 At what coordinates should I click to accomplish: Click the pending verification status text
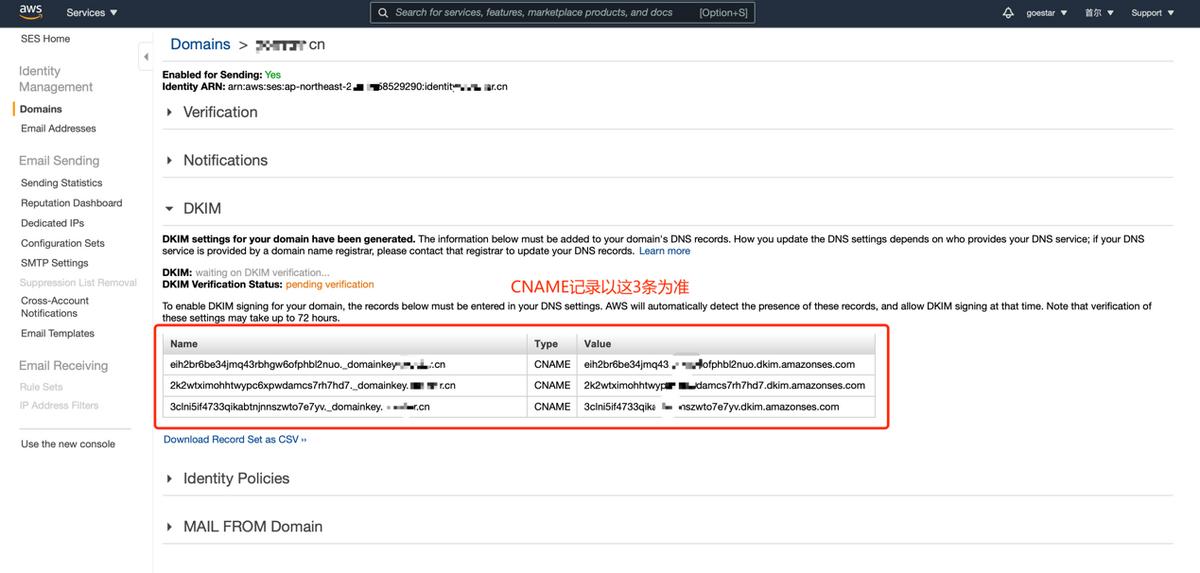pyautogui.click(x=330, y=285)
